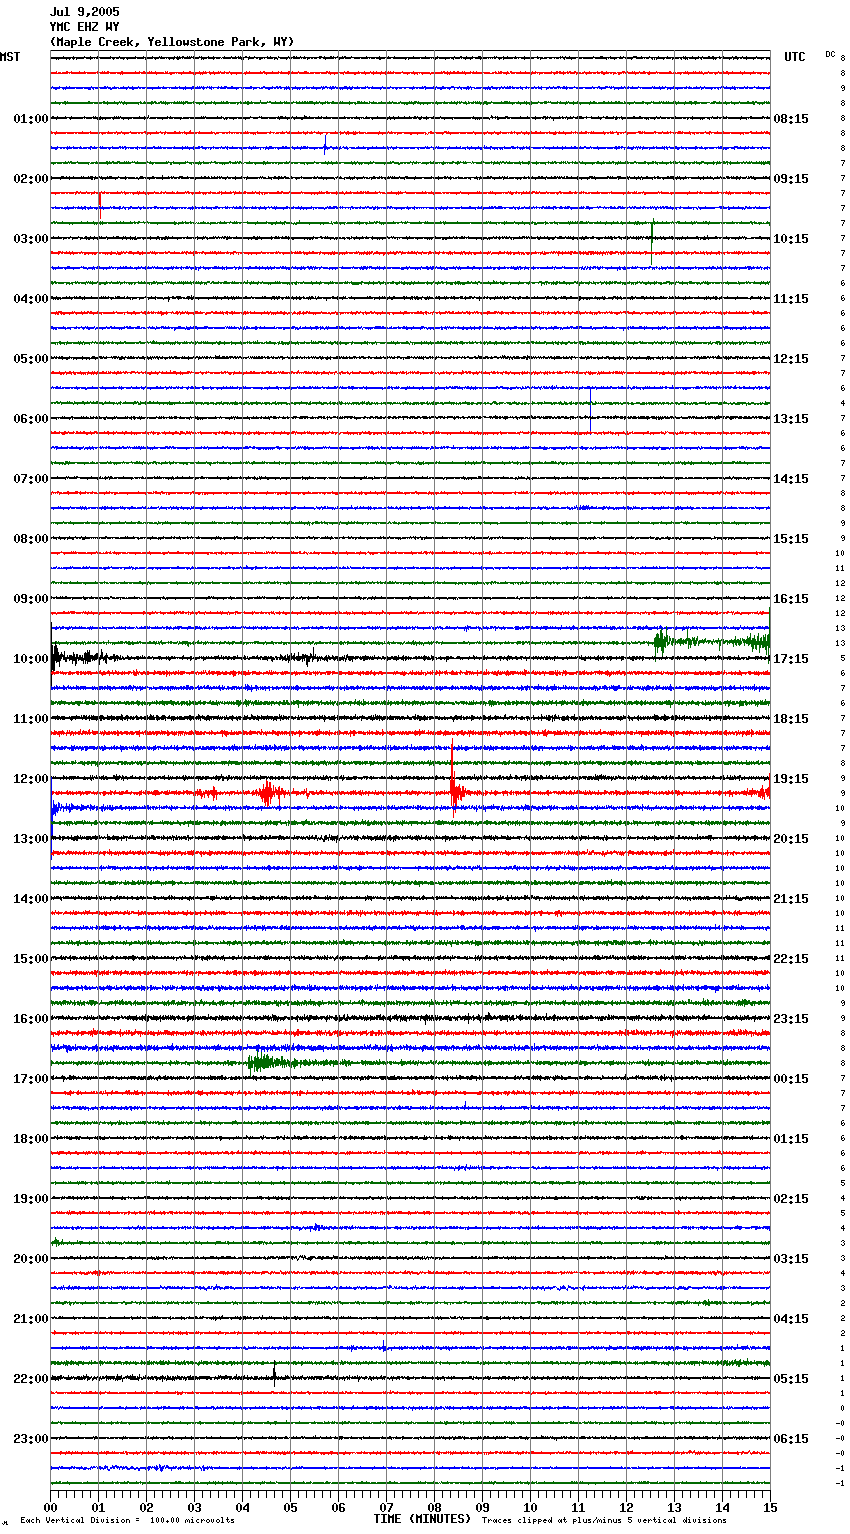Click the "04:15" UTC time label

coord(791,1319)
